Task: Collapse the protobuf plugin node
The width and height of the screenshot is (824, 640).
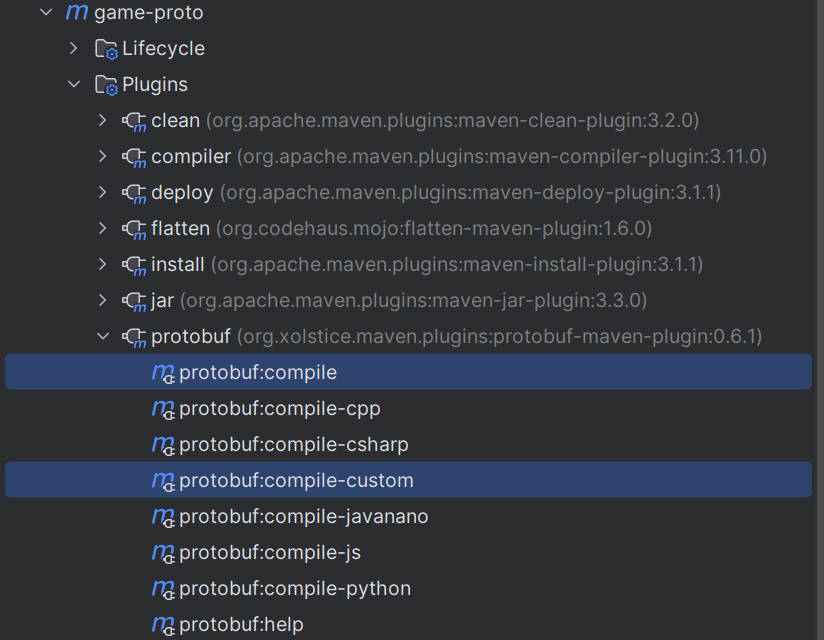Action: point(103,336)
